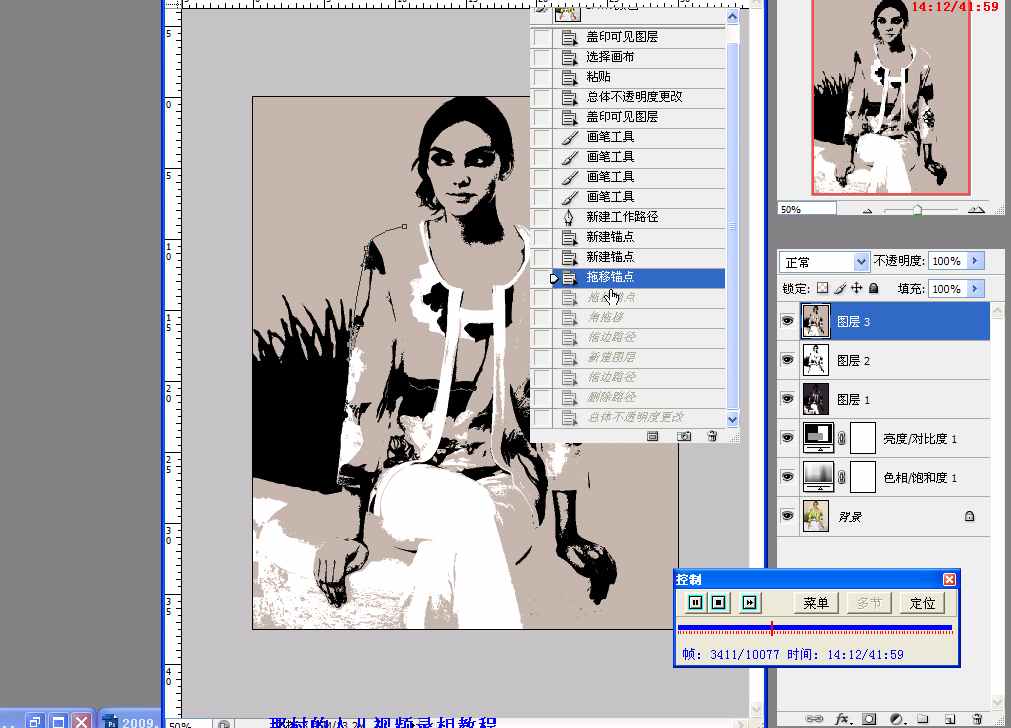Image resolution: width=1011 pixels, height=728 pixels.
Task: Delete layer using Layers panel trash icon
Action: point(977,718)
